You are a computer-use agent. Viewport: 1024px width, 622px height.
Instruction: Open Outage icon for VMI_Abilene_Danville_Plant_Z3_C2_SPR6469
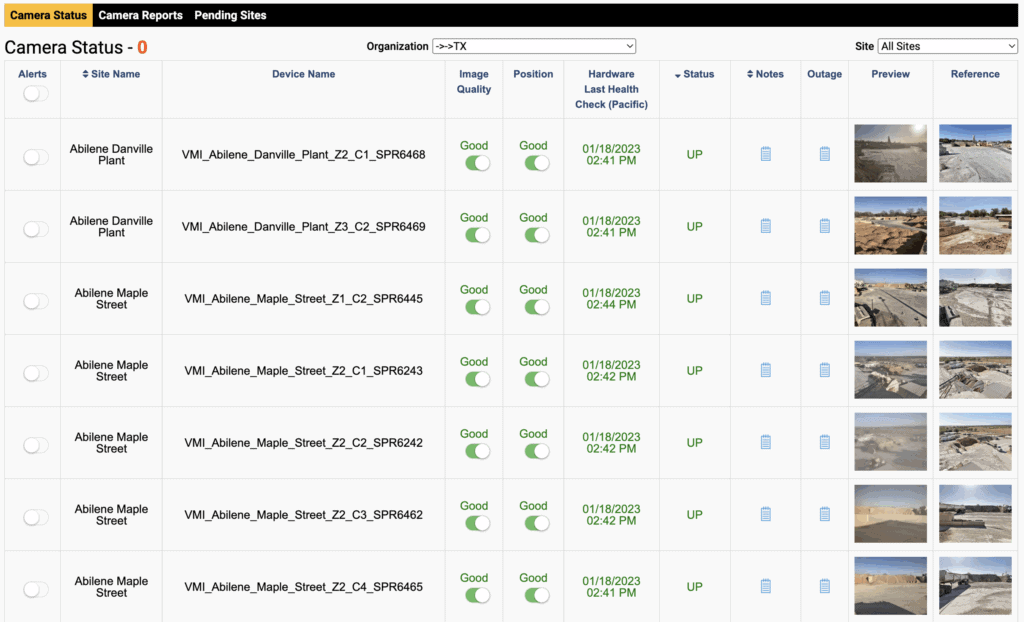pos(825,226)
